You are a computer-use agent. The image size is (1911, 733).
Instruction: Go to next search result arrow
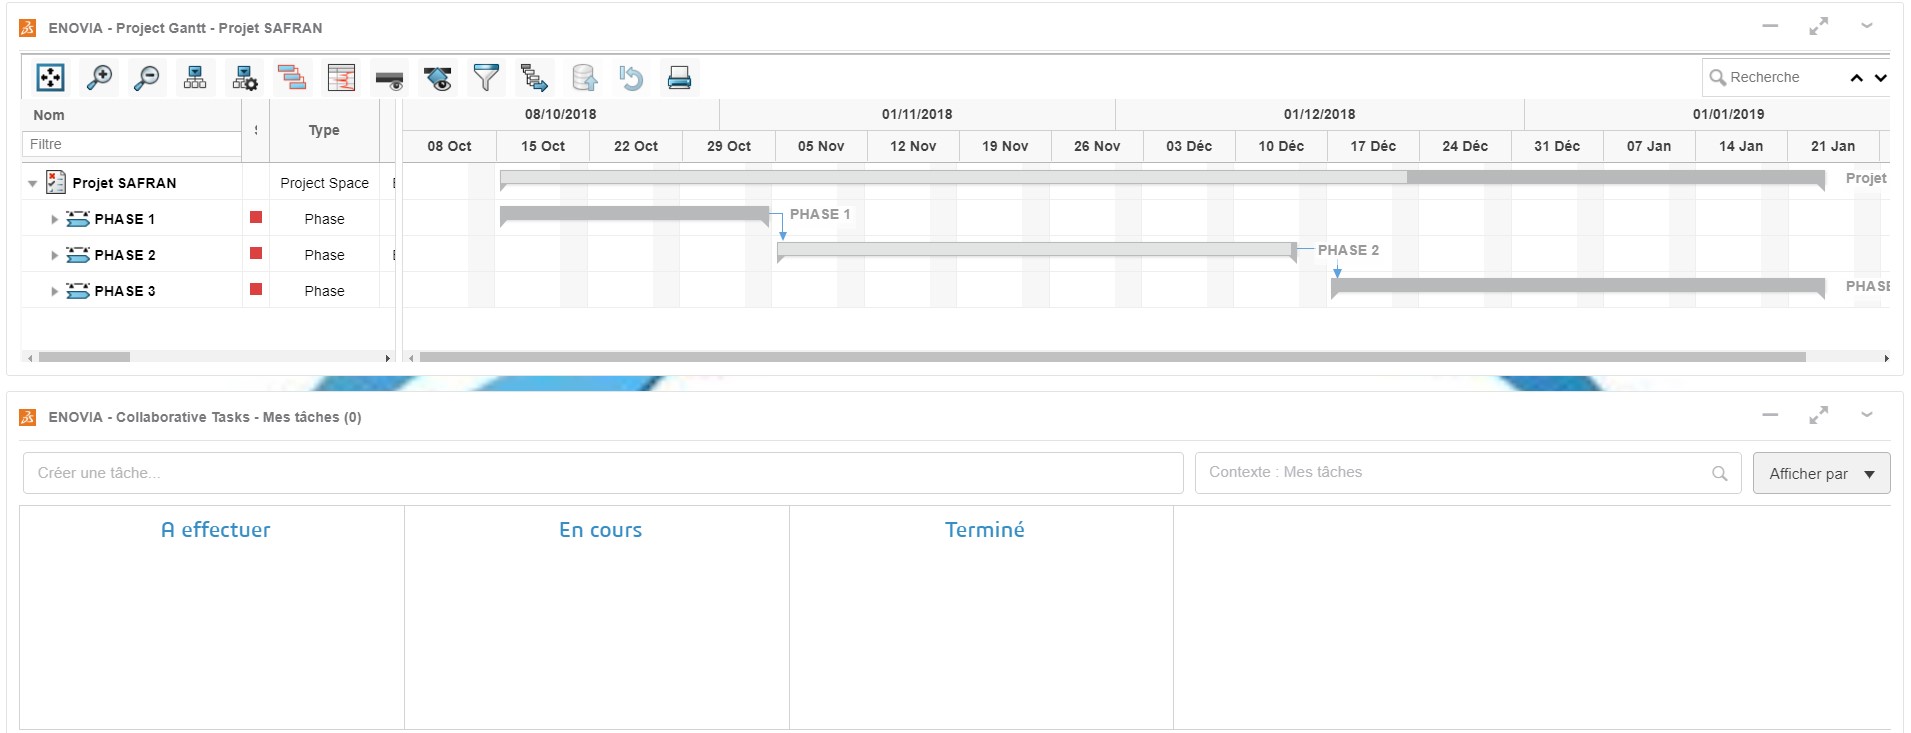click(x=1881, y=77)
